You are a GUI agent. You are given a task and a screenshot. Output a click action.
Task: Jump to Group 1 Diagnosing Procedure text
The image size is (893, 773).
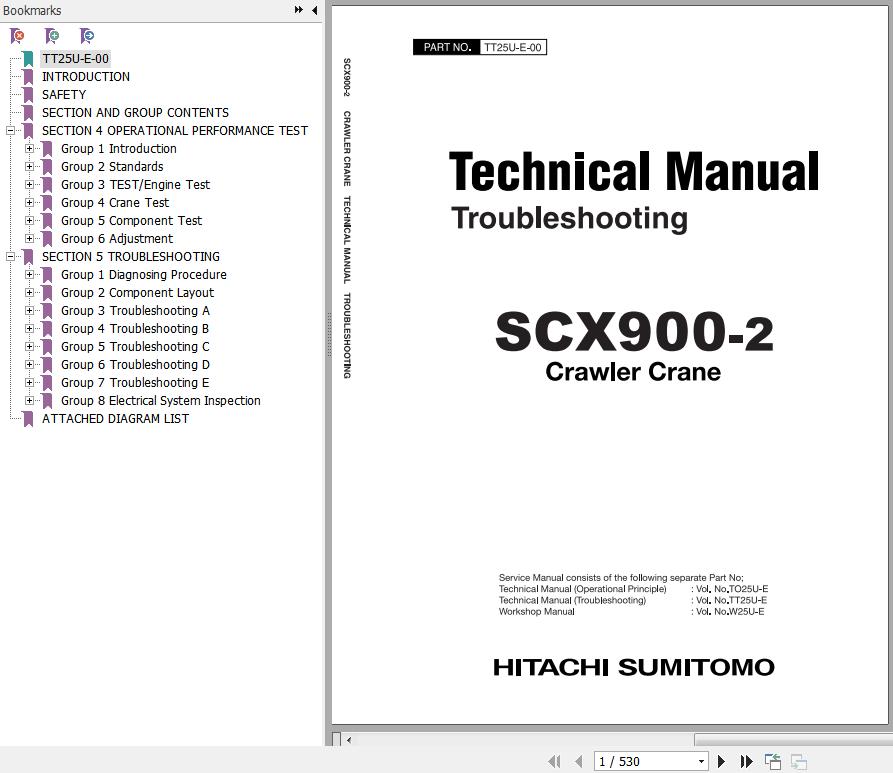pos(144,275)
